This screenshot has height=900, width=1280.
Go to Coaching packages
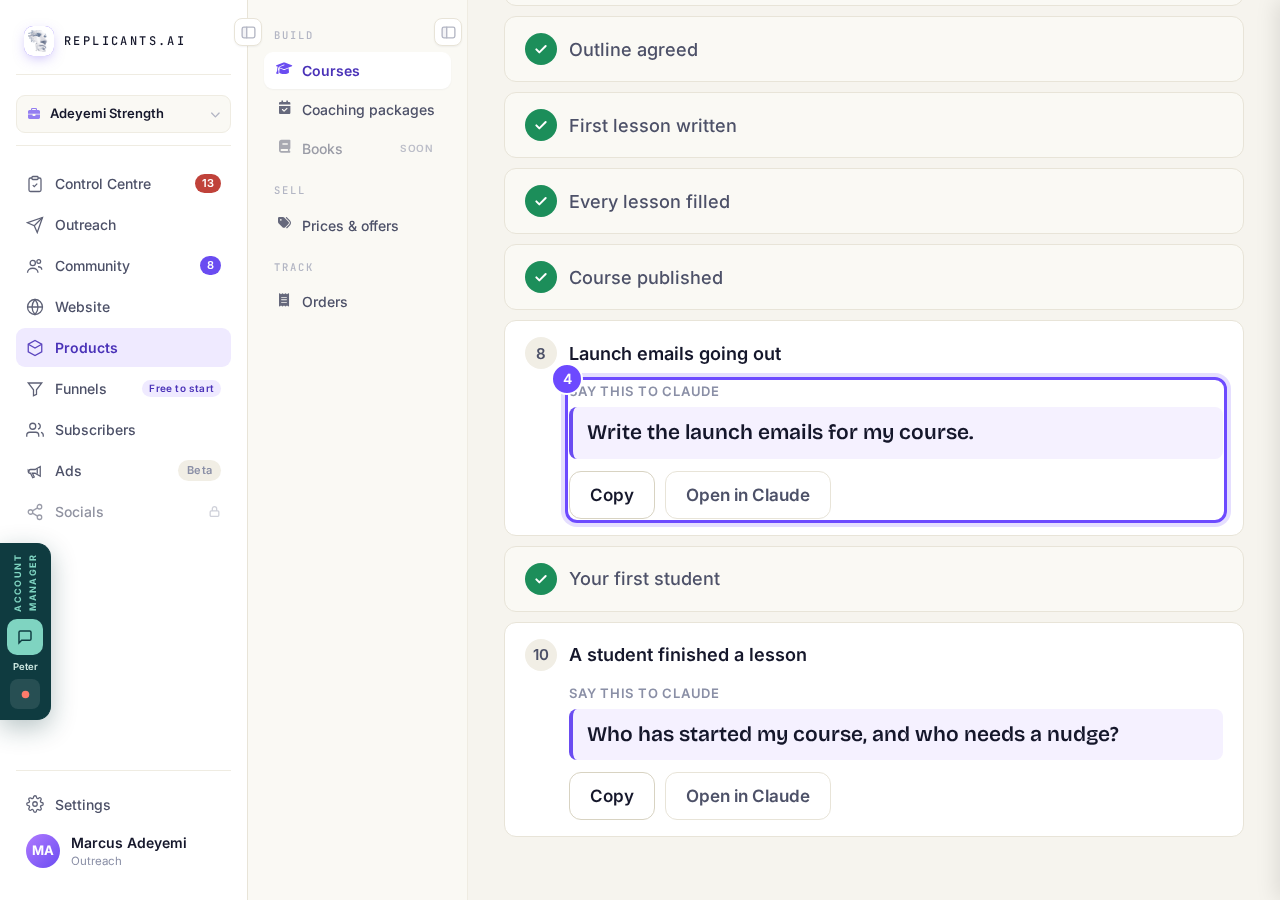click(x=357, y=109)
